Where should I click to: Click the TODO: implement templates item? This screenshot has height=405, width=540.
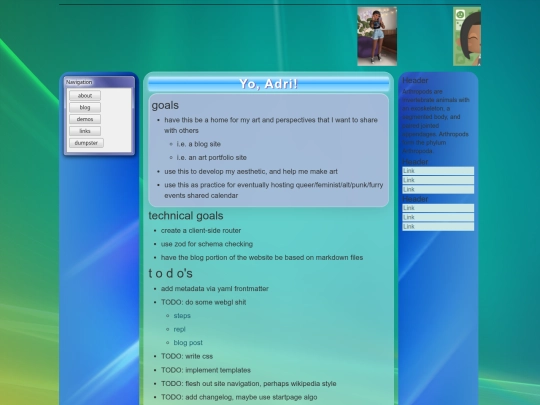tap(206, 370)
